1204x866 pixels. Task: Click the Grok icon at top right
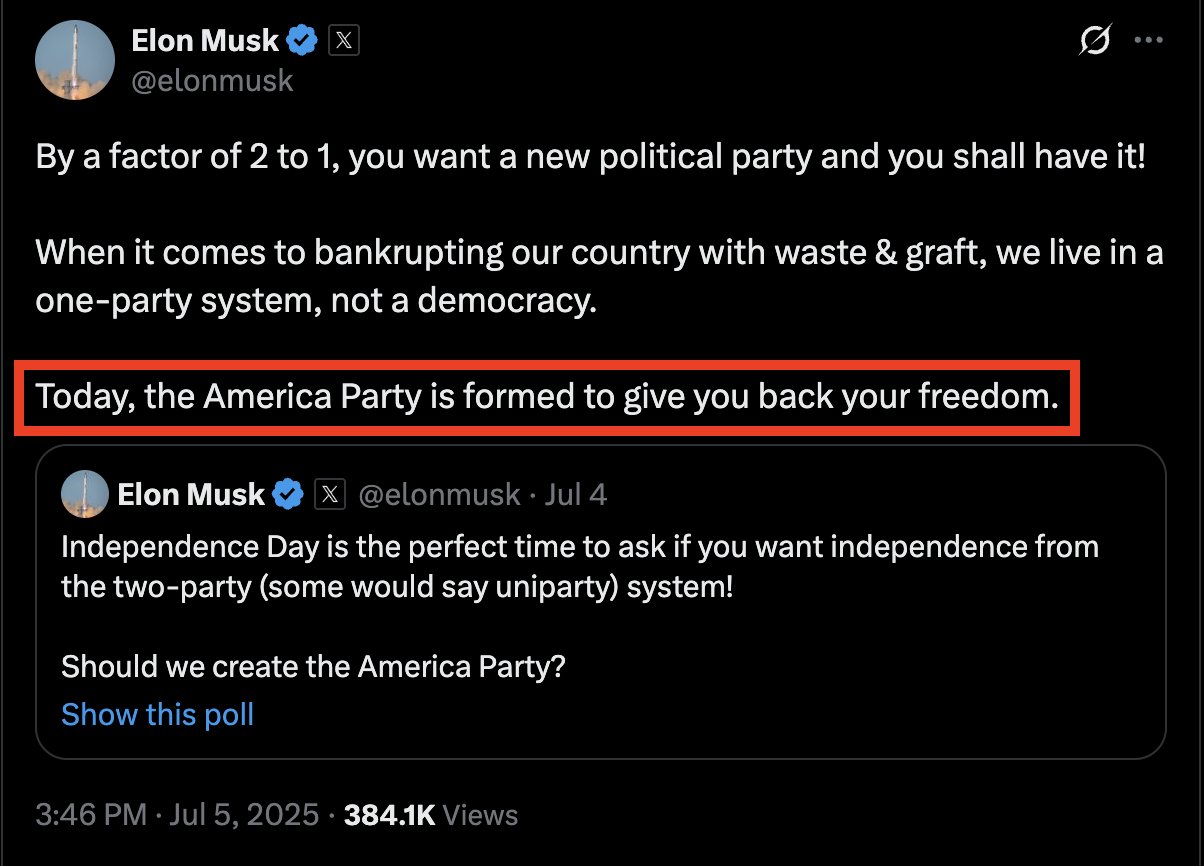1096,41
